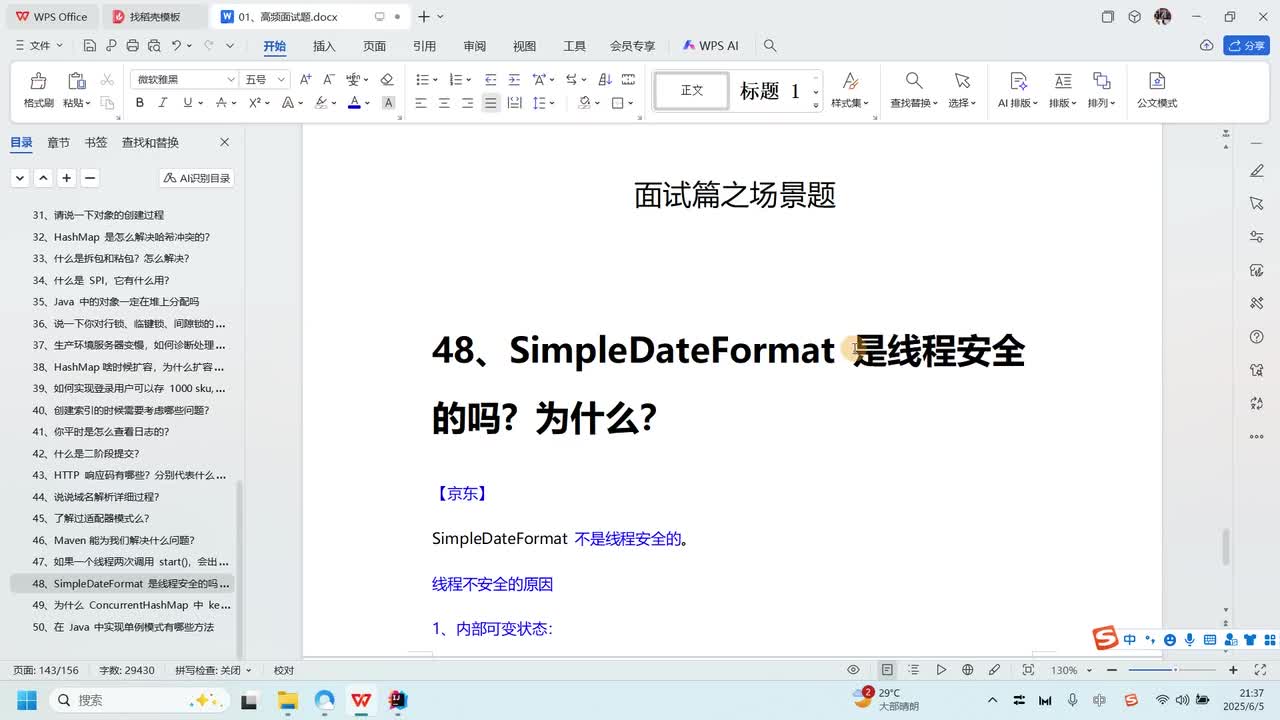Toggle eye protection mode icon in status bar
The height and width of the screenshot is (720, 1280).
[853, 670]
